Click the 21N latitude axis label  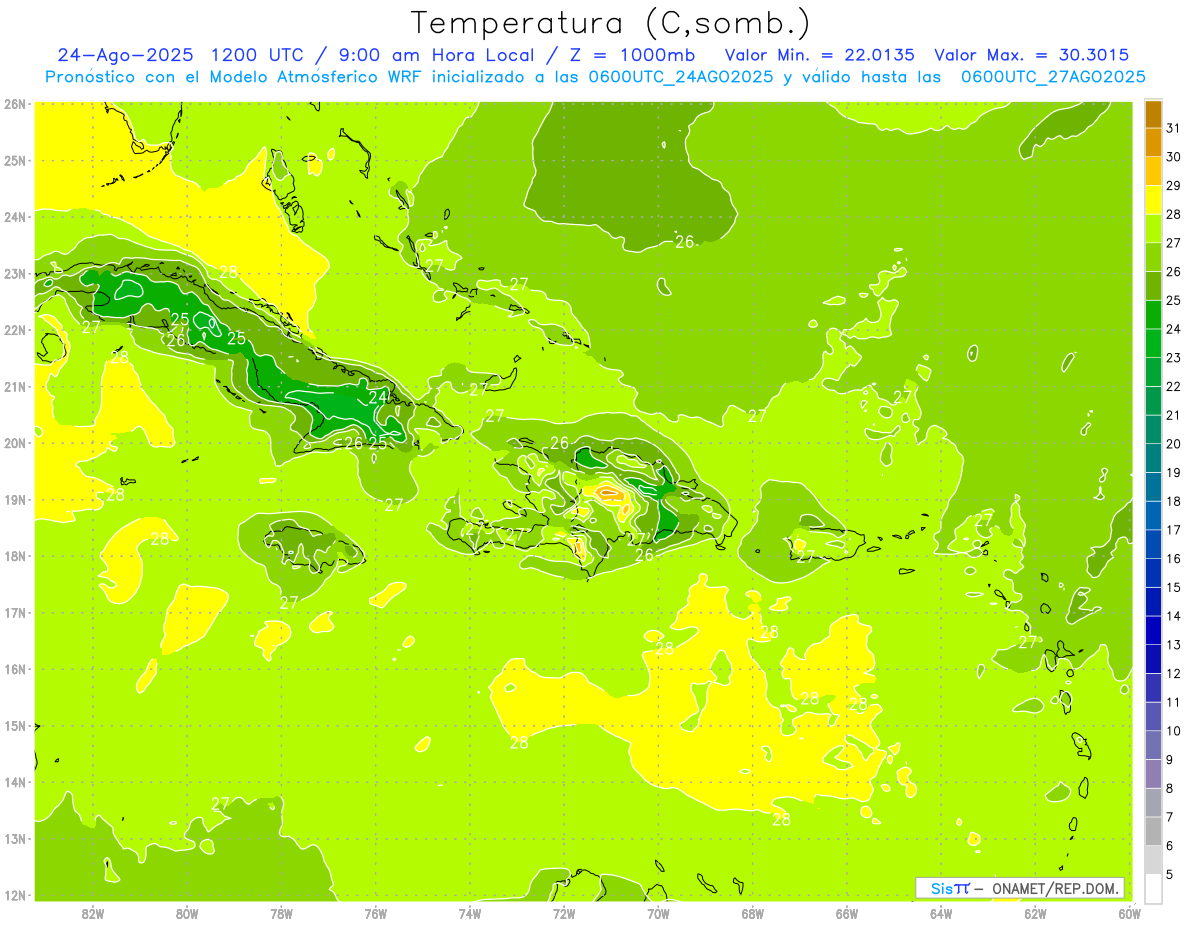[x=15, y=386]
